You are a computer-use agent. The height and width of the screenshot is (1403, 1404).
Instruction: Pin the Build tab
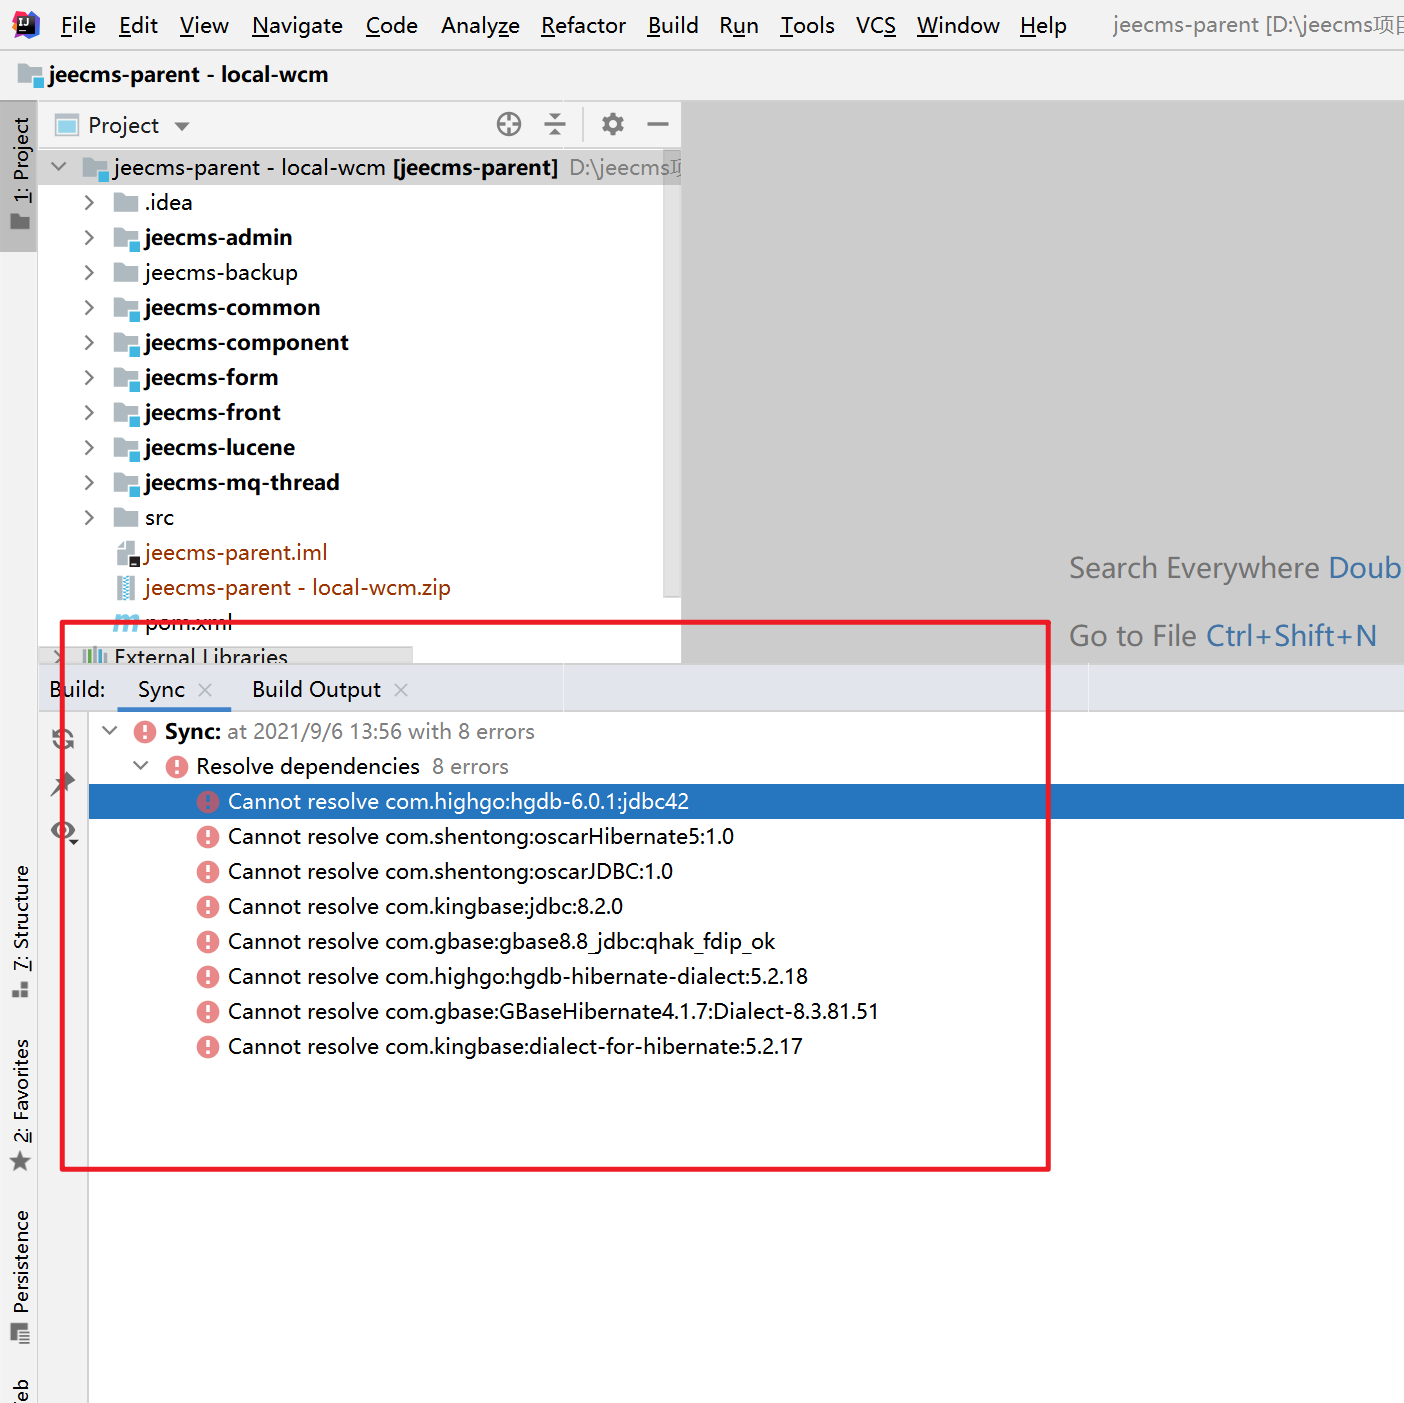pyautogui.click(x=63, y=783)
